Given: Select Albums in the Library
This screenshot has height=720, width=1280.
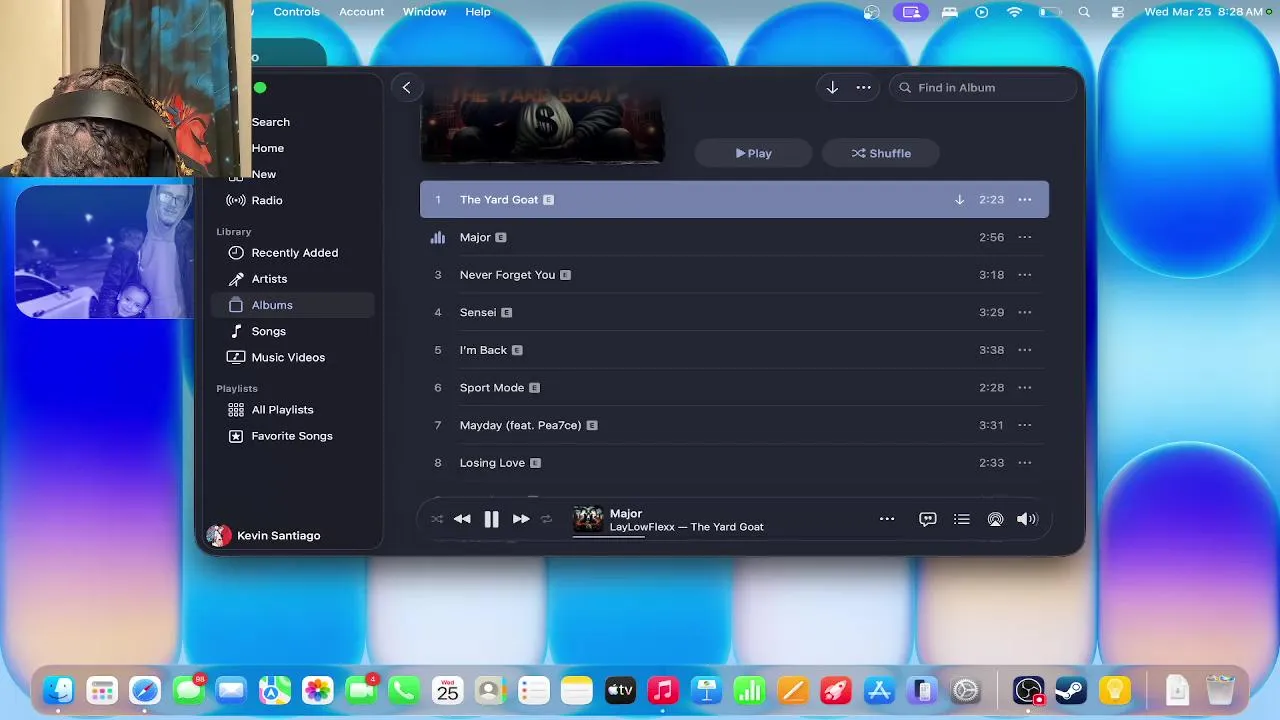Looking at the screenshot, I should pos(292,305).
